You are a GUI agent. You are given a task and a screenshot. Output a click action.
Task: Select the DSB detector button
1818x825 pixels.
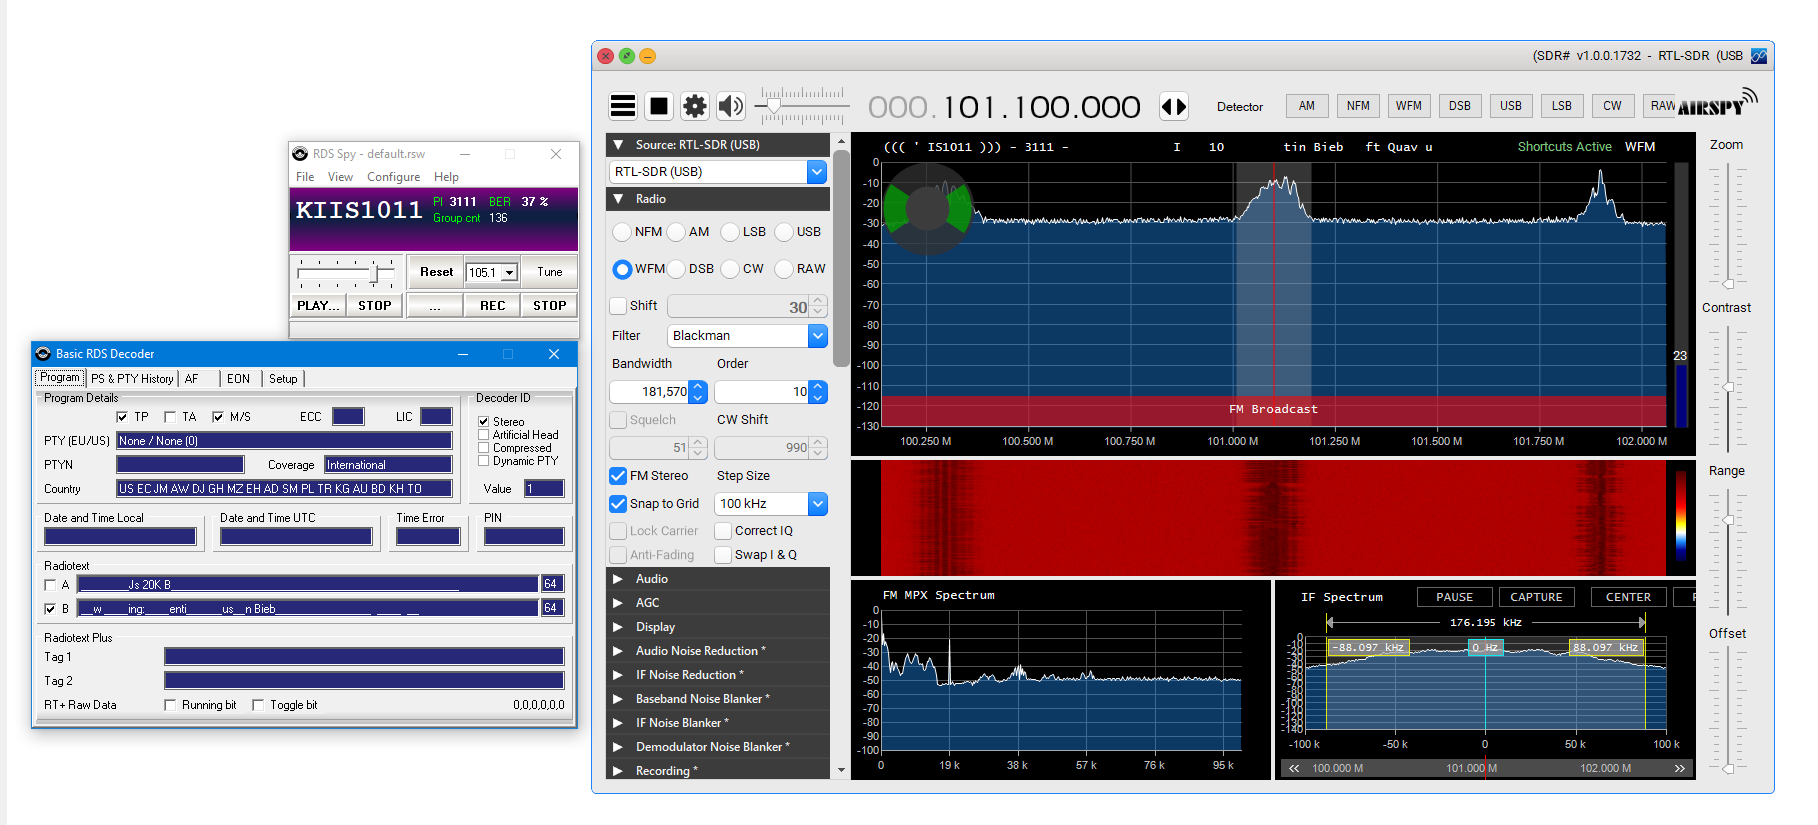point(1460,106)
